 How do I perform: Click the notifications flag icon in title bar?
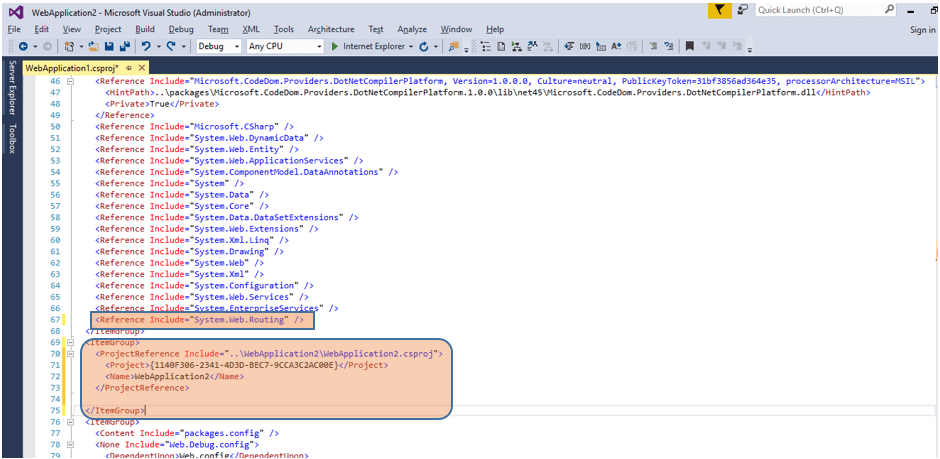[x=718, y=10]
